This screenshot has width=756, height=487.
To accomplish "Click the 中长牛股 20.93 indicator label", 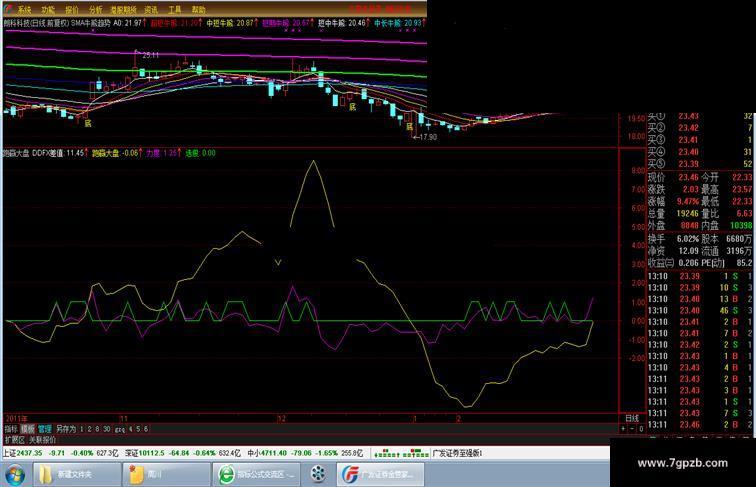I will (x=398, y=23).
